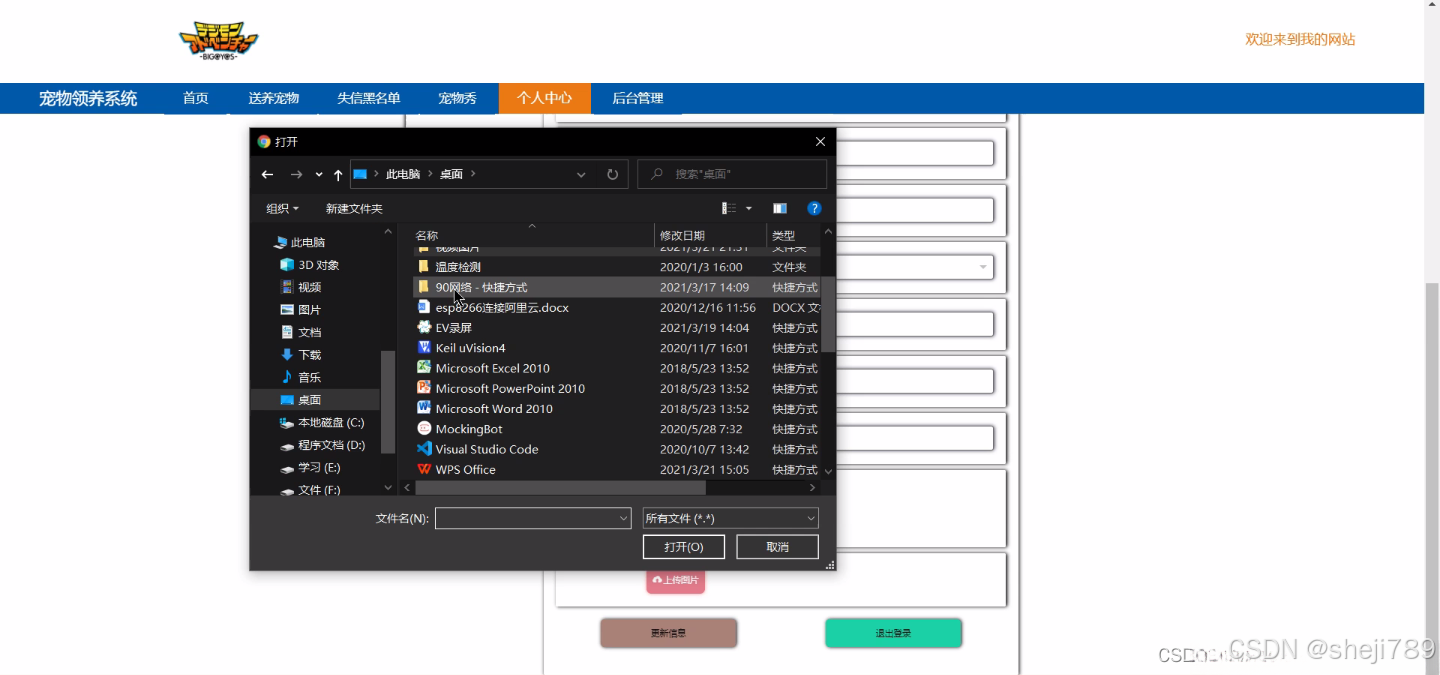Click the EV录屏 shortcut icon

[x=424, y=327]
